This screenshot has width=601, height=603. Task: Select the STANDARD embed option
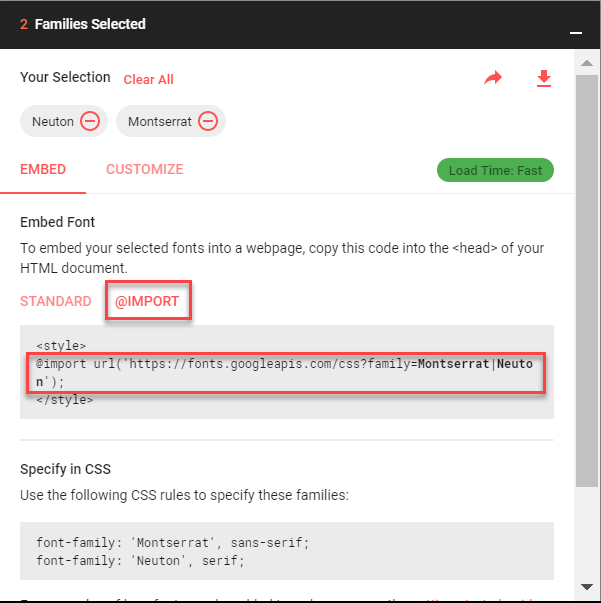56,301
